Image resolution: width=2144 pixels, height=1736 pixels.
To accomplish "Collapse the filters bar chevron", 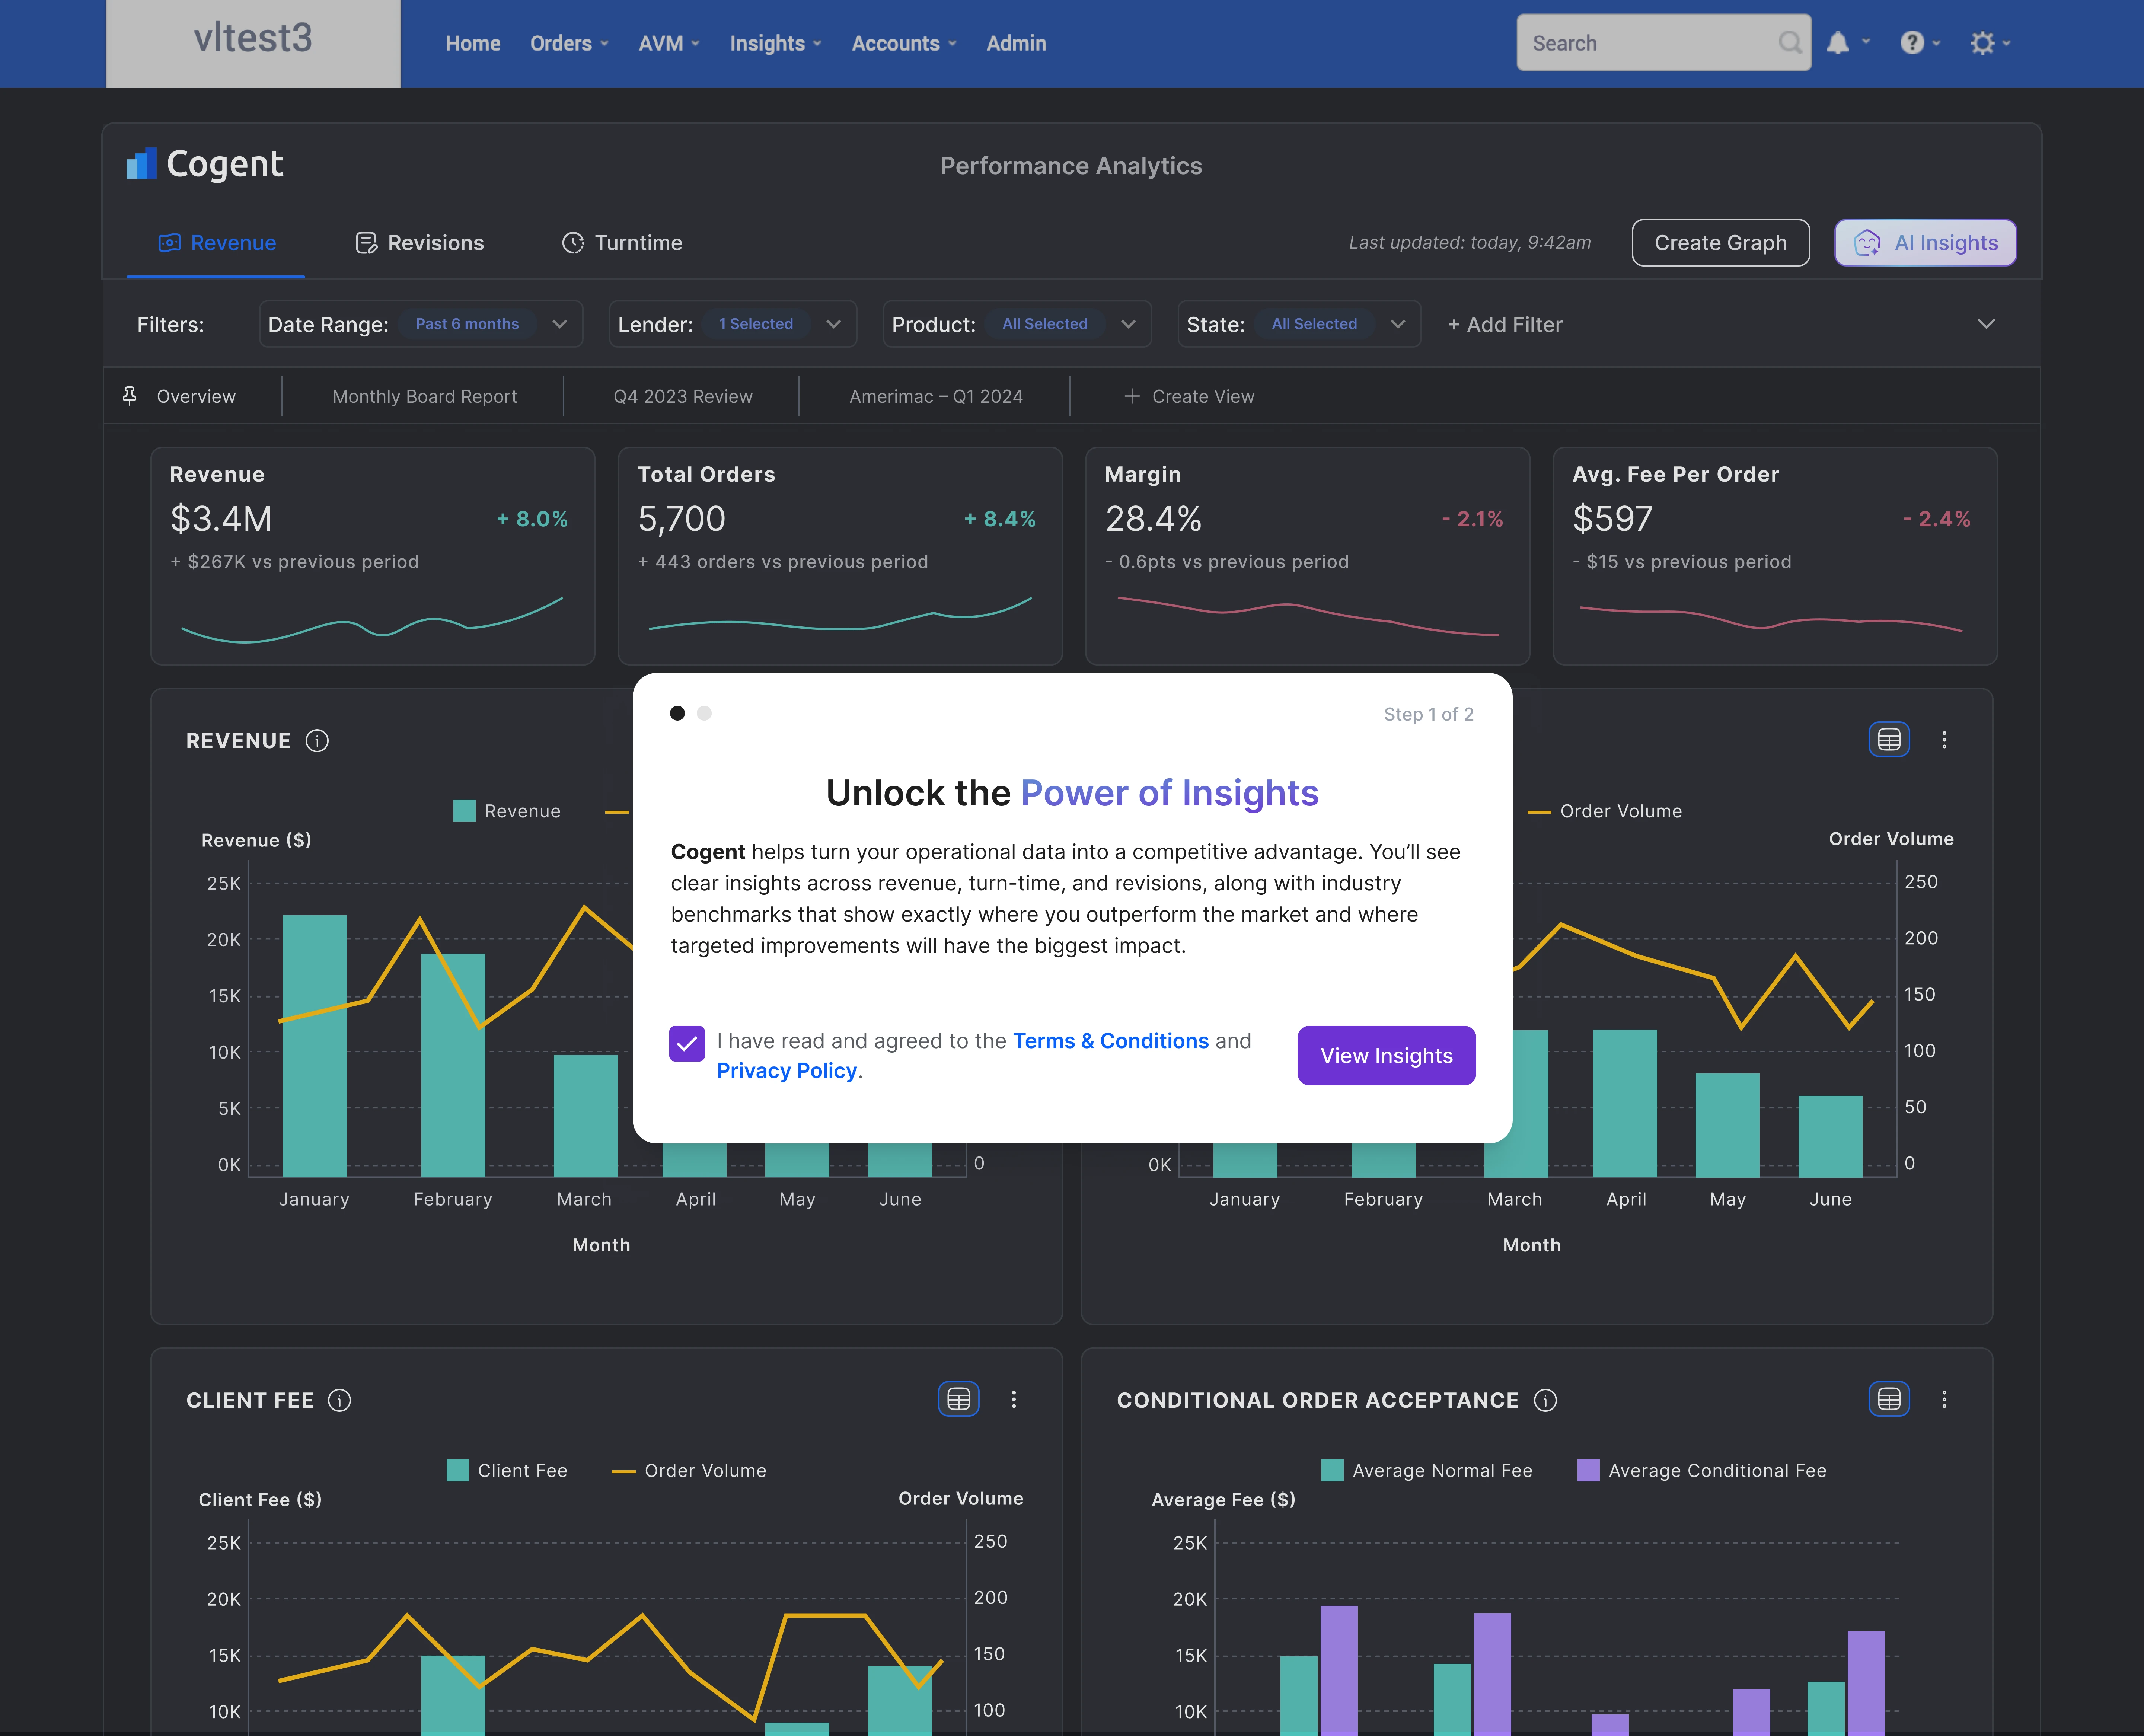I will pyautogui.click(x=1986, y=324).
